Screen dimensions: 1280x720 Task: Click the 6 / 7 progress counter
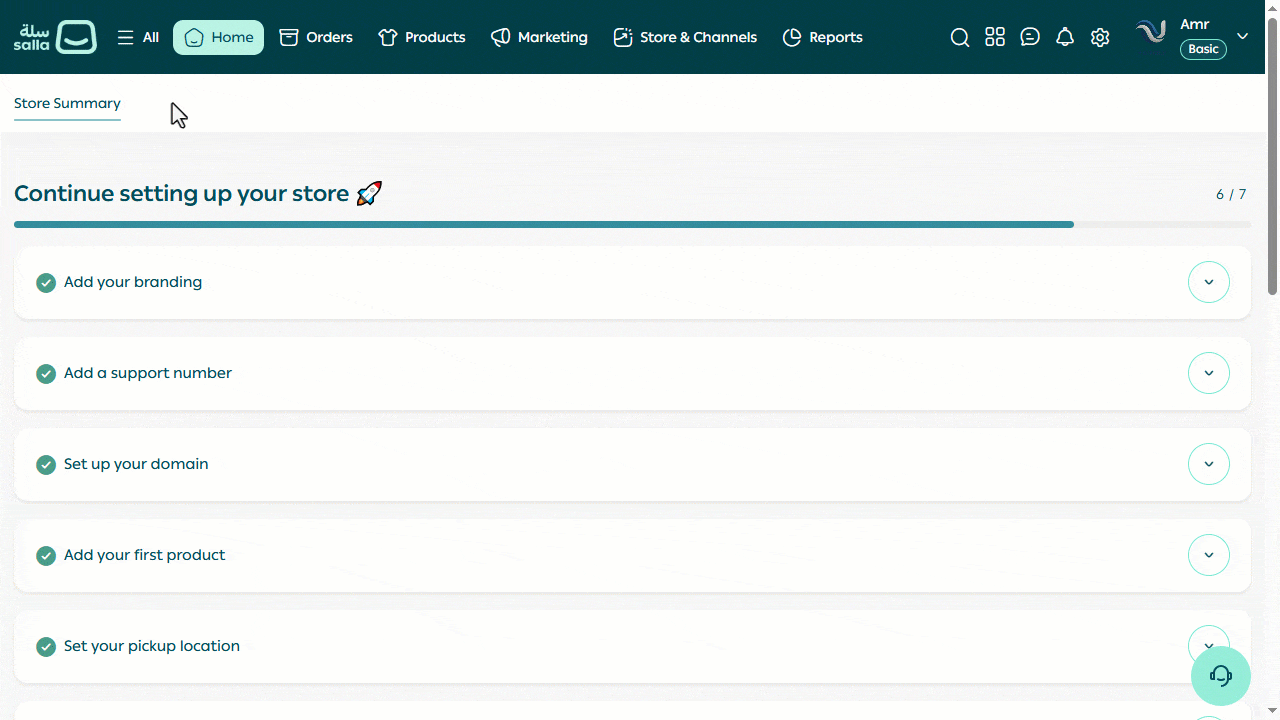[1231, 194]
